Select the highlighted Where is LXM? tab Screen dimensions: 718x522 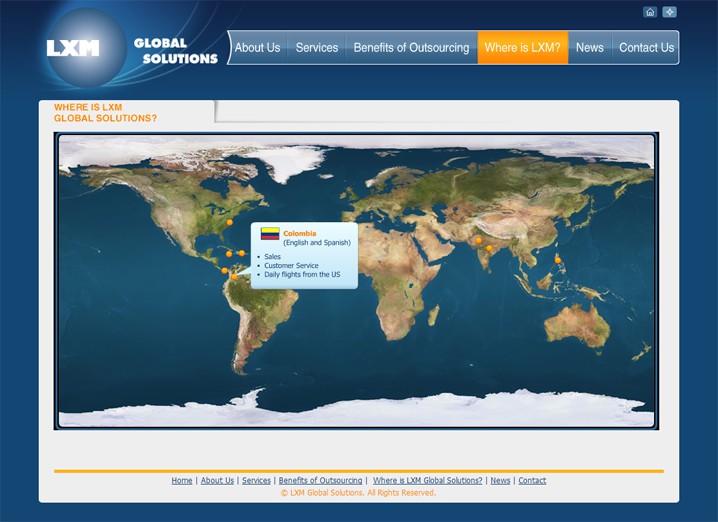522,48
